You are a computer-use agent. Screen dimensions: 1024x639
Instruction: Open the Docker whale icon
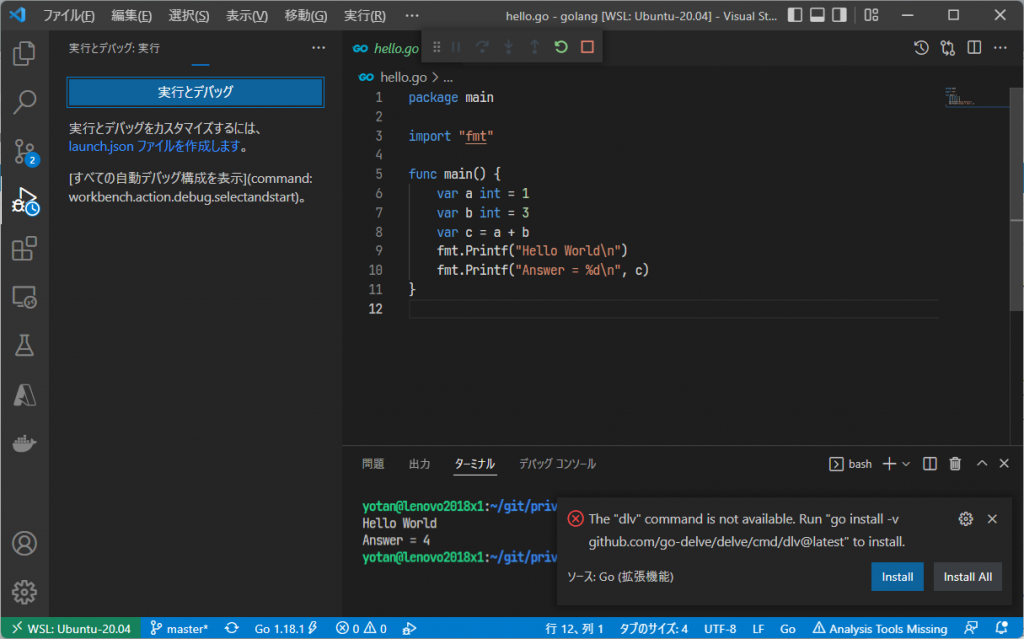pyautogui.click(x=24, y=444)
